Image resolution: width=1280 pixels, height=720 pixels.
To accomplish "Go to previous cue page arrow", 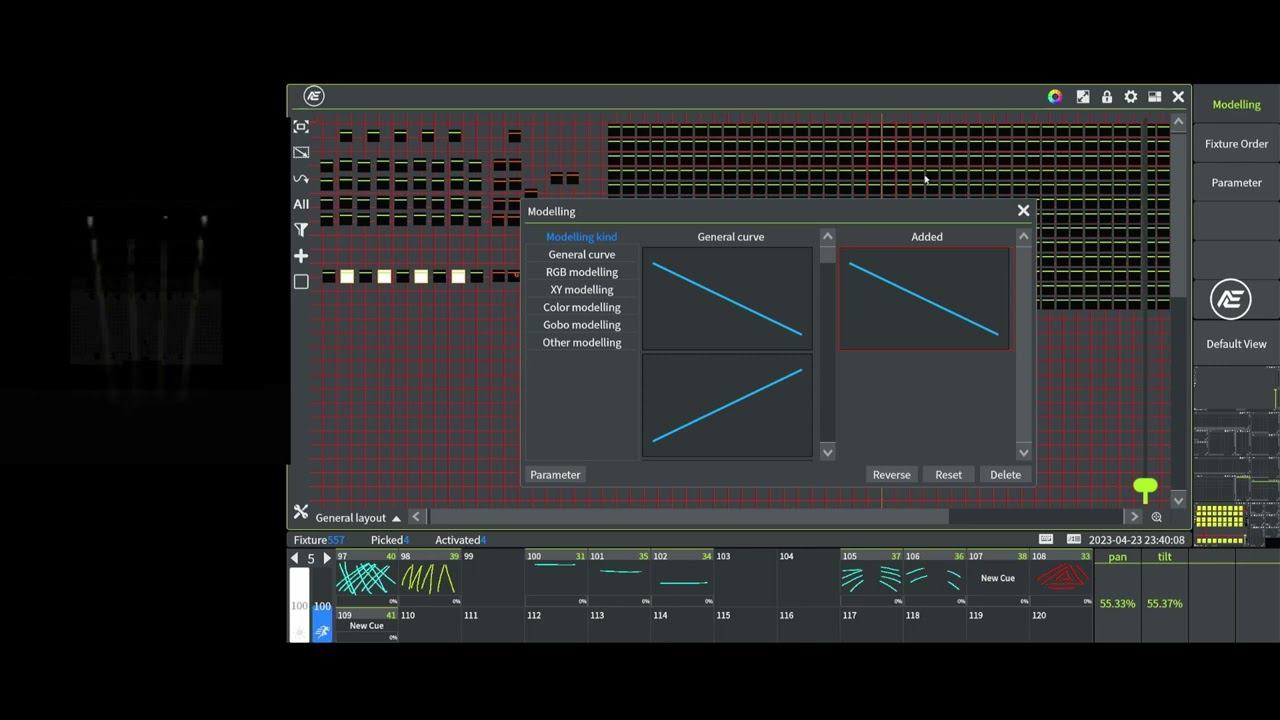I will (295, 558).
